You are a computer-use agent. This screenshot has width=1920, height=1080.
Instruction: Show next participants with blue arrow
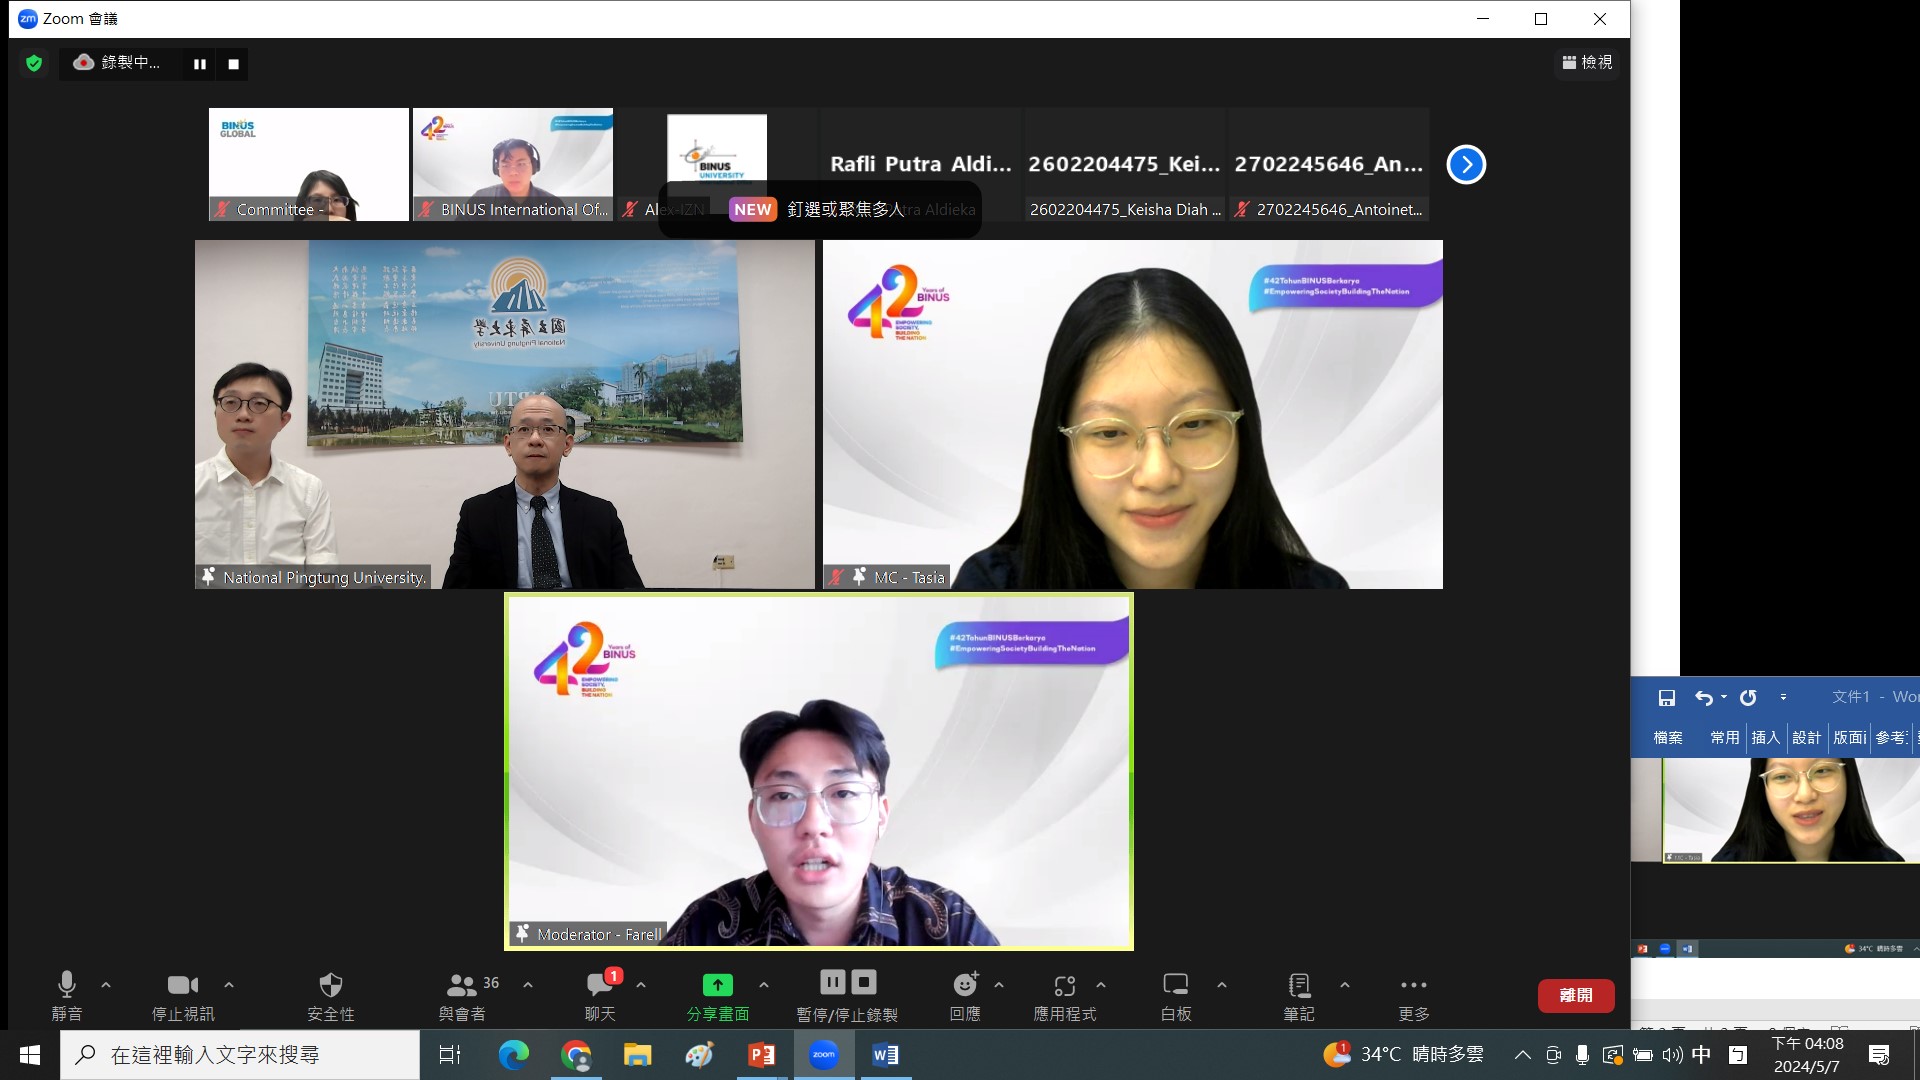[1466, 165]
